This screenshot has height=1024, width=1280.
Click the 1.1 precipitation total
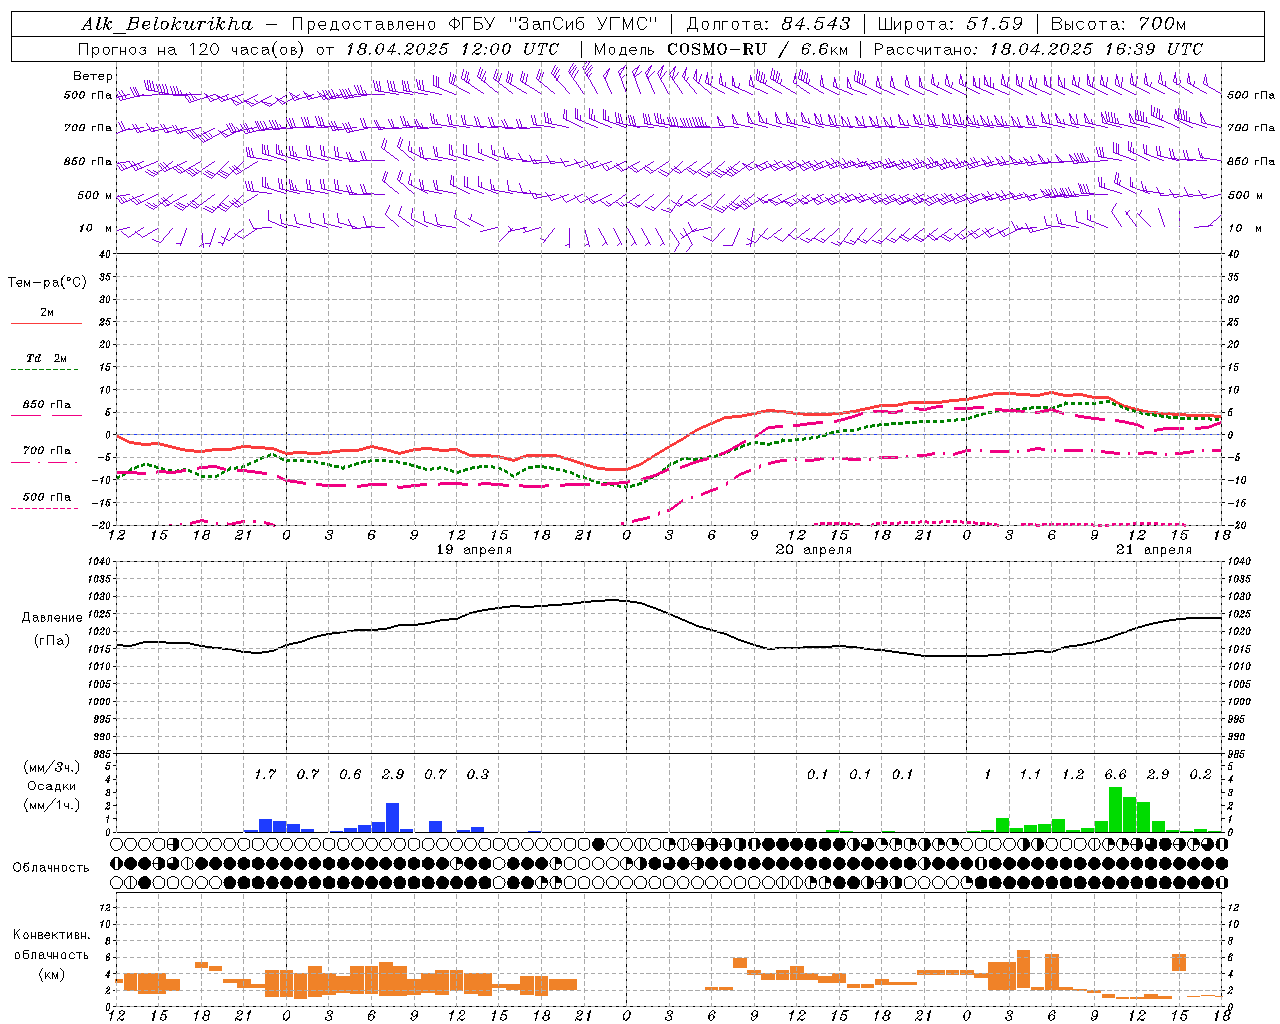tap(1030, 774)
